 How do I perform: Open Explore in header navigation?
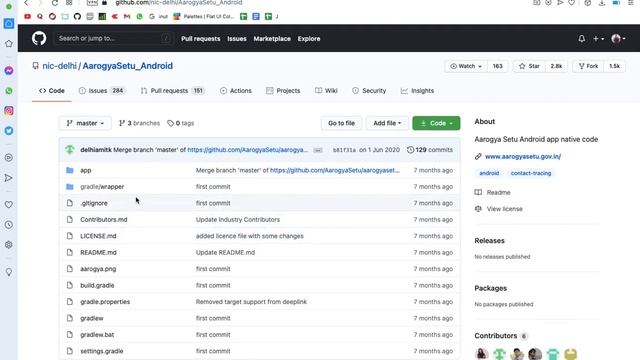coord(309,39)
